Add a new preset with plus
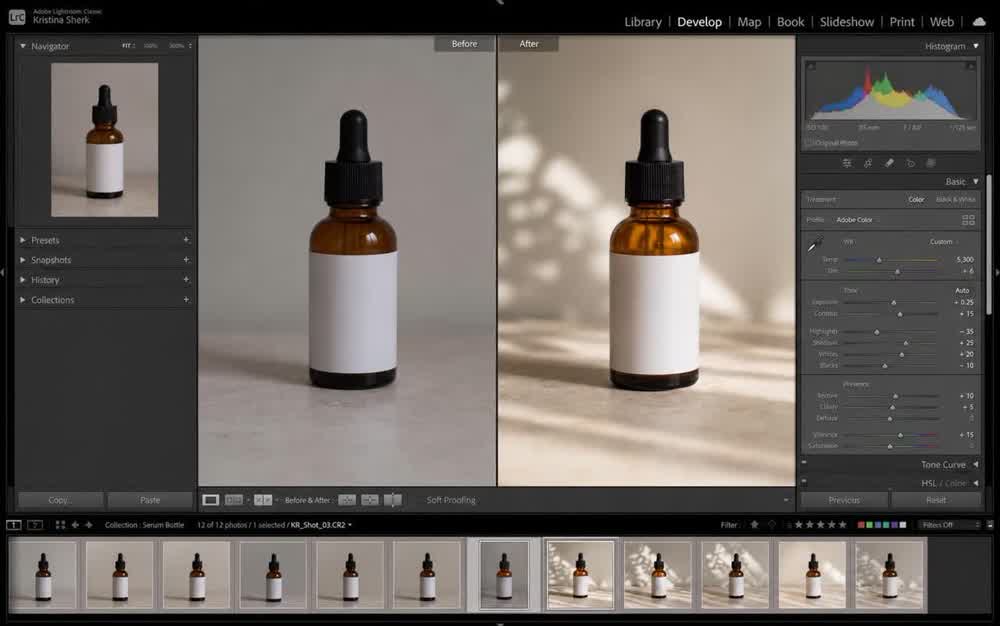This screenshot has height=626, width=1000. click(x=186, y=240)
